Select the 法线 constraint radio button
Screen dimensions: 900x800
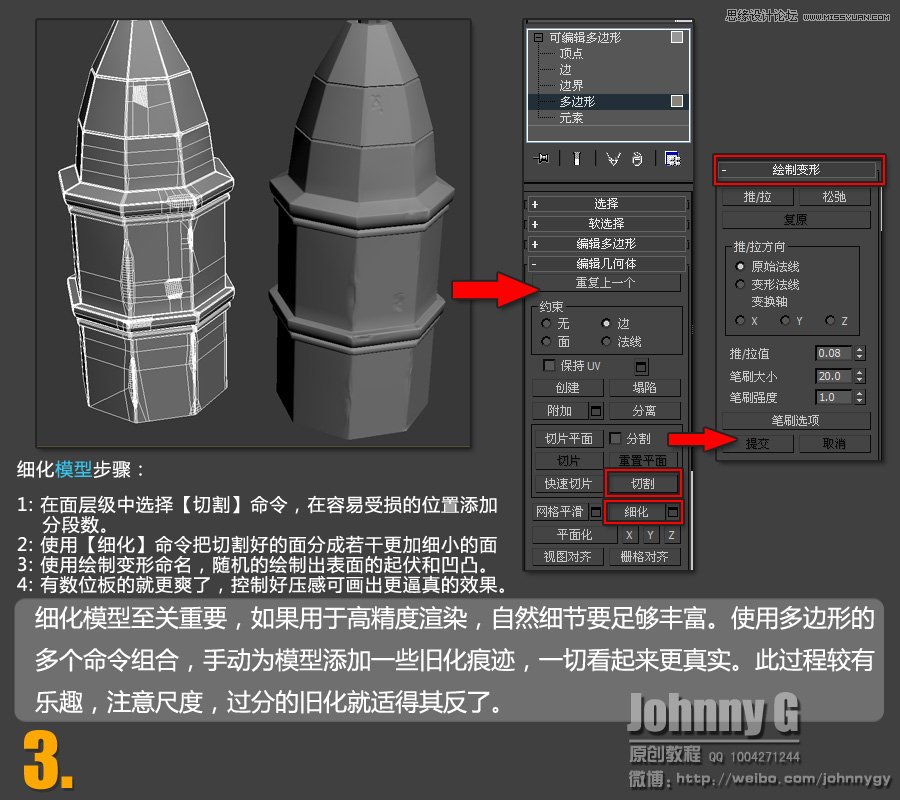point(605,342)
